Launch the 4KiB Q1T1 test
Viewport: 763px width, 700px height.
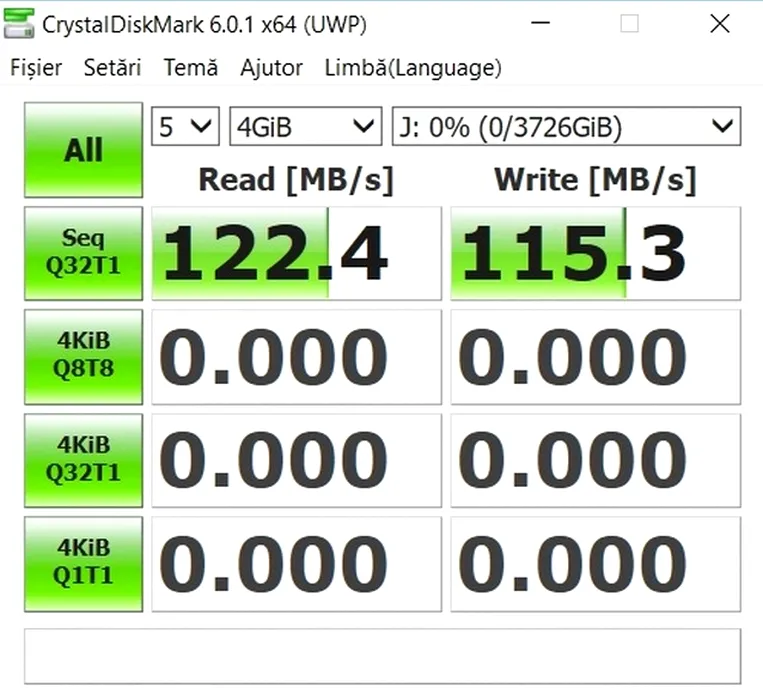tap(83, 563)
